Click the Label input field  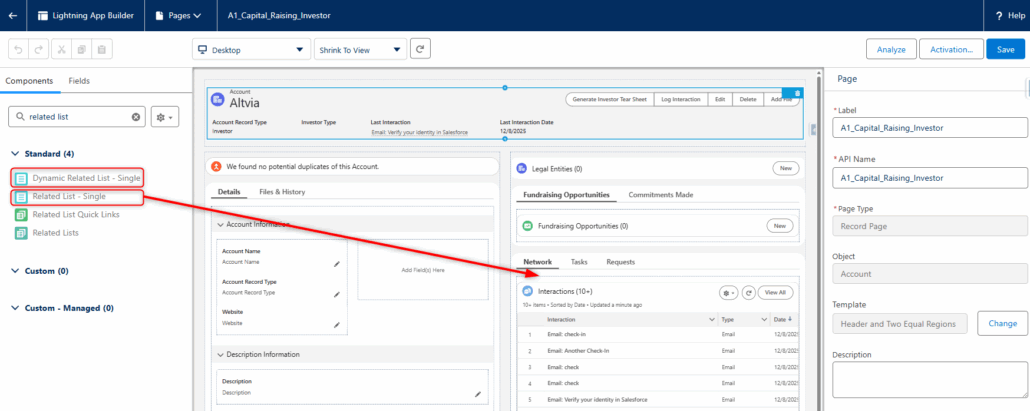pyautogui.click(x=930, y=128)
